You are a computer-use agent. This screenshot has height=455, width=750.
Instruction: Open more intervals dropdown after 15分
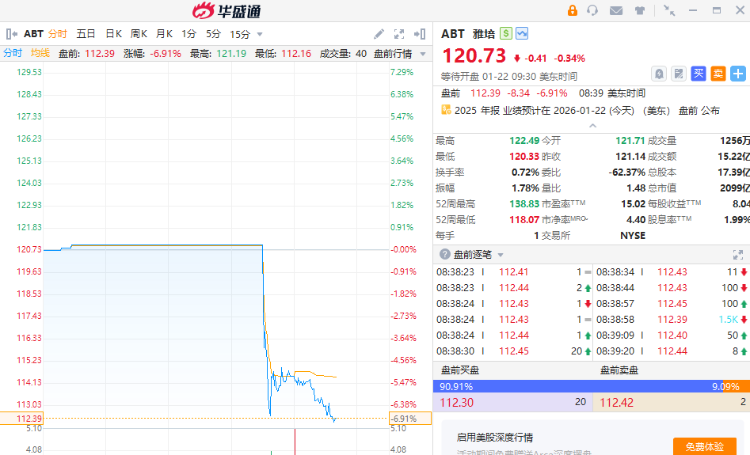coord(260,34)
